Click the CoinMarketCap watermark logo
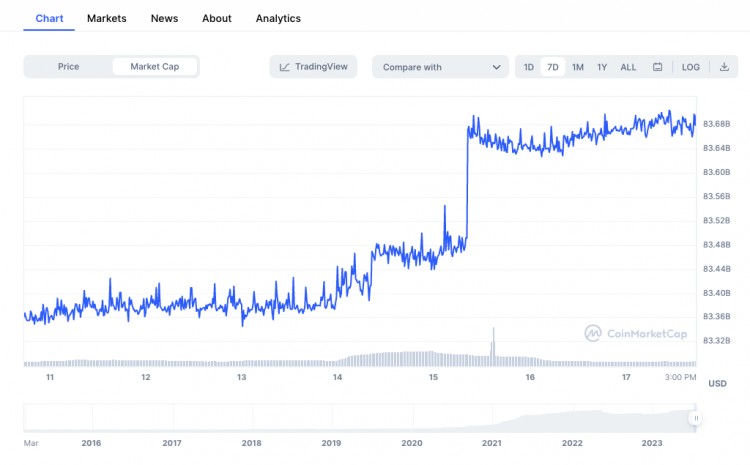Image resolution: width=750 pixels, height=465 pixels. click(x=592, y=333)
